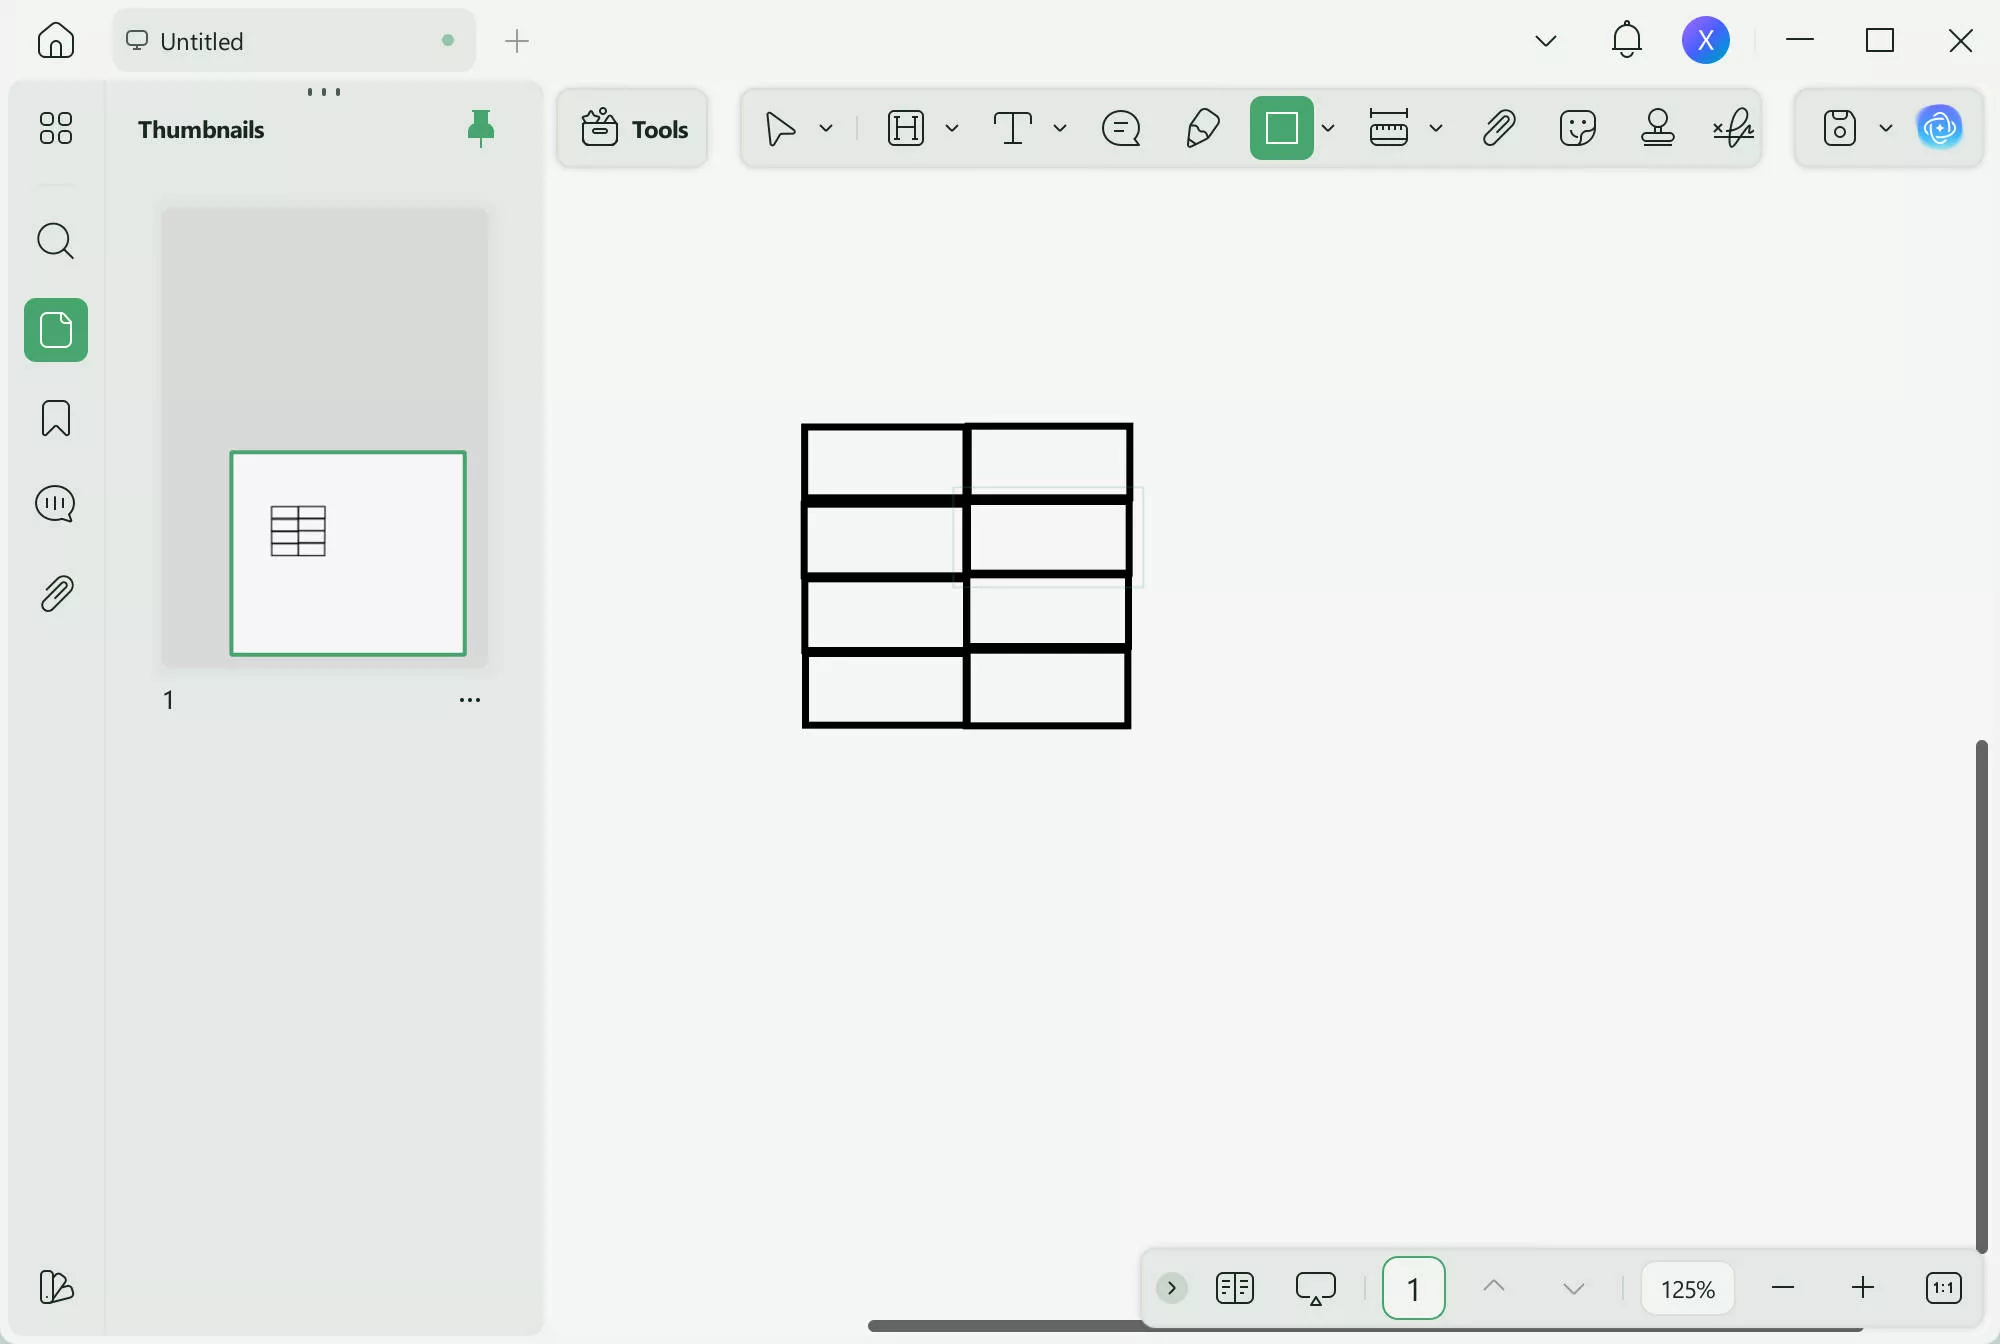
Task: Open the Comments panel icon
Action: click(x=56, y=504)
